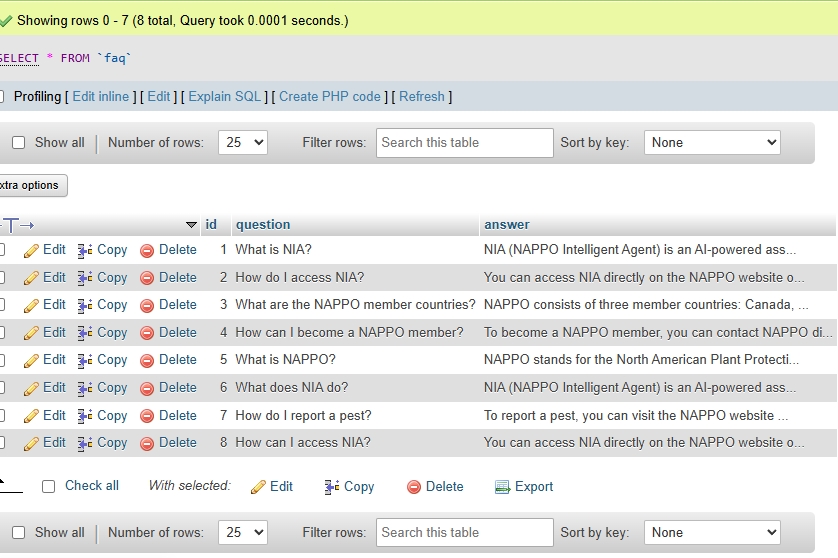Click the With selected Copy icon
838x558 pixels.
point(332,487)
